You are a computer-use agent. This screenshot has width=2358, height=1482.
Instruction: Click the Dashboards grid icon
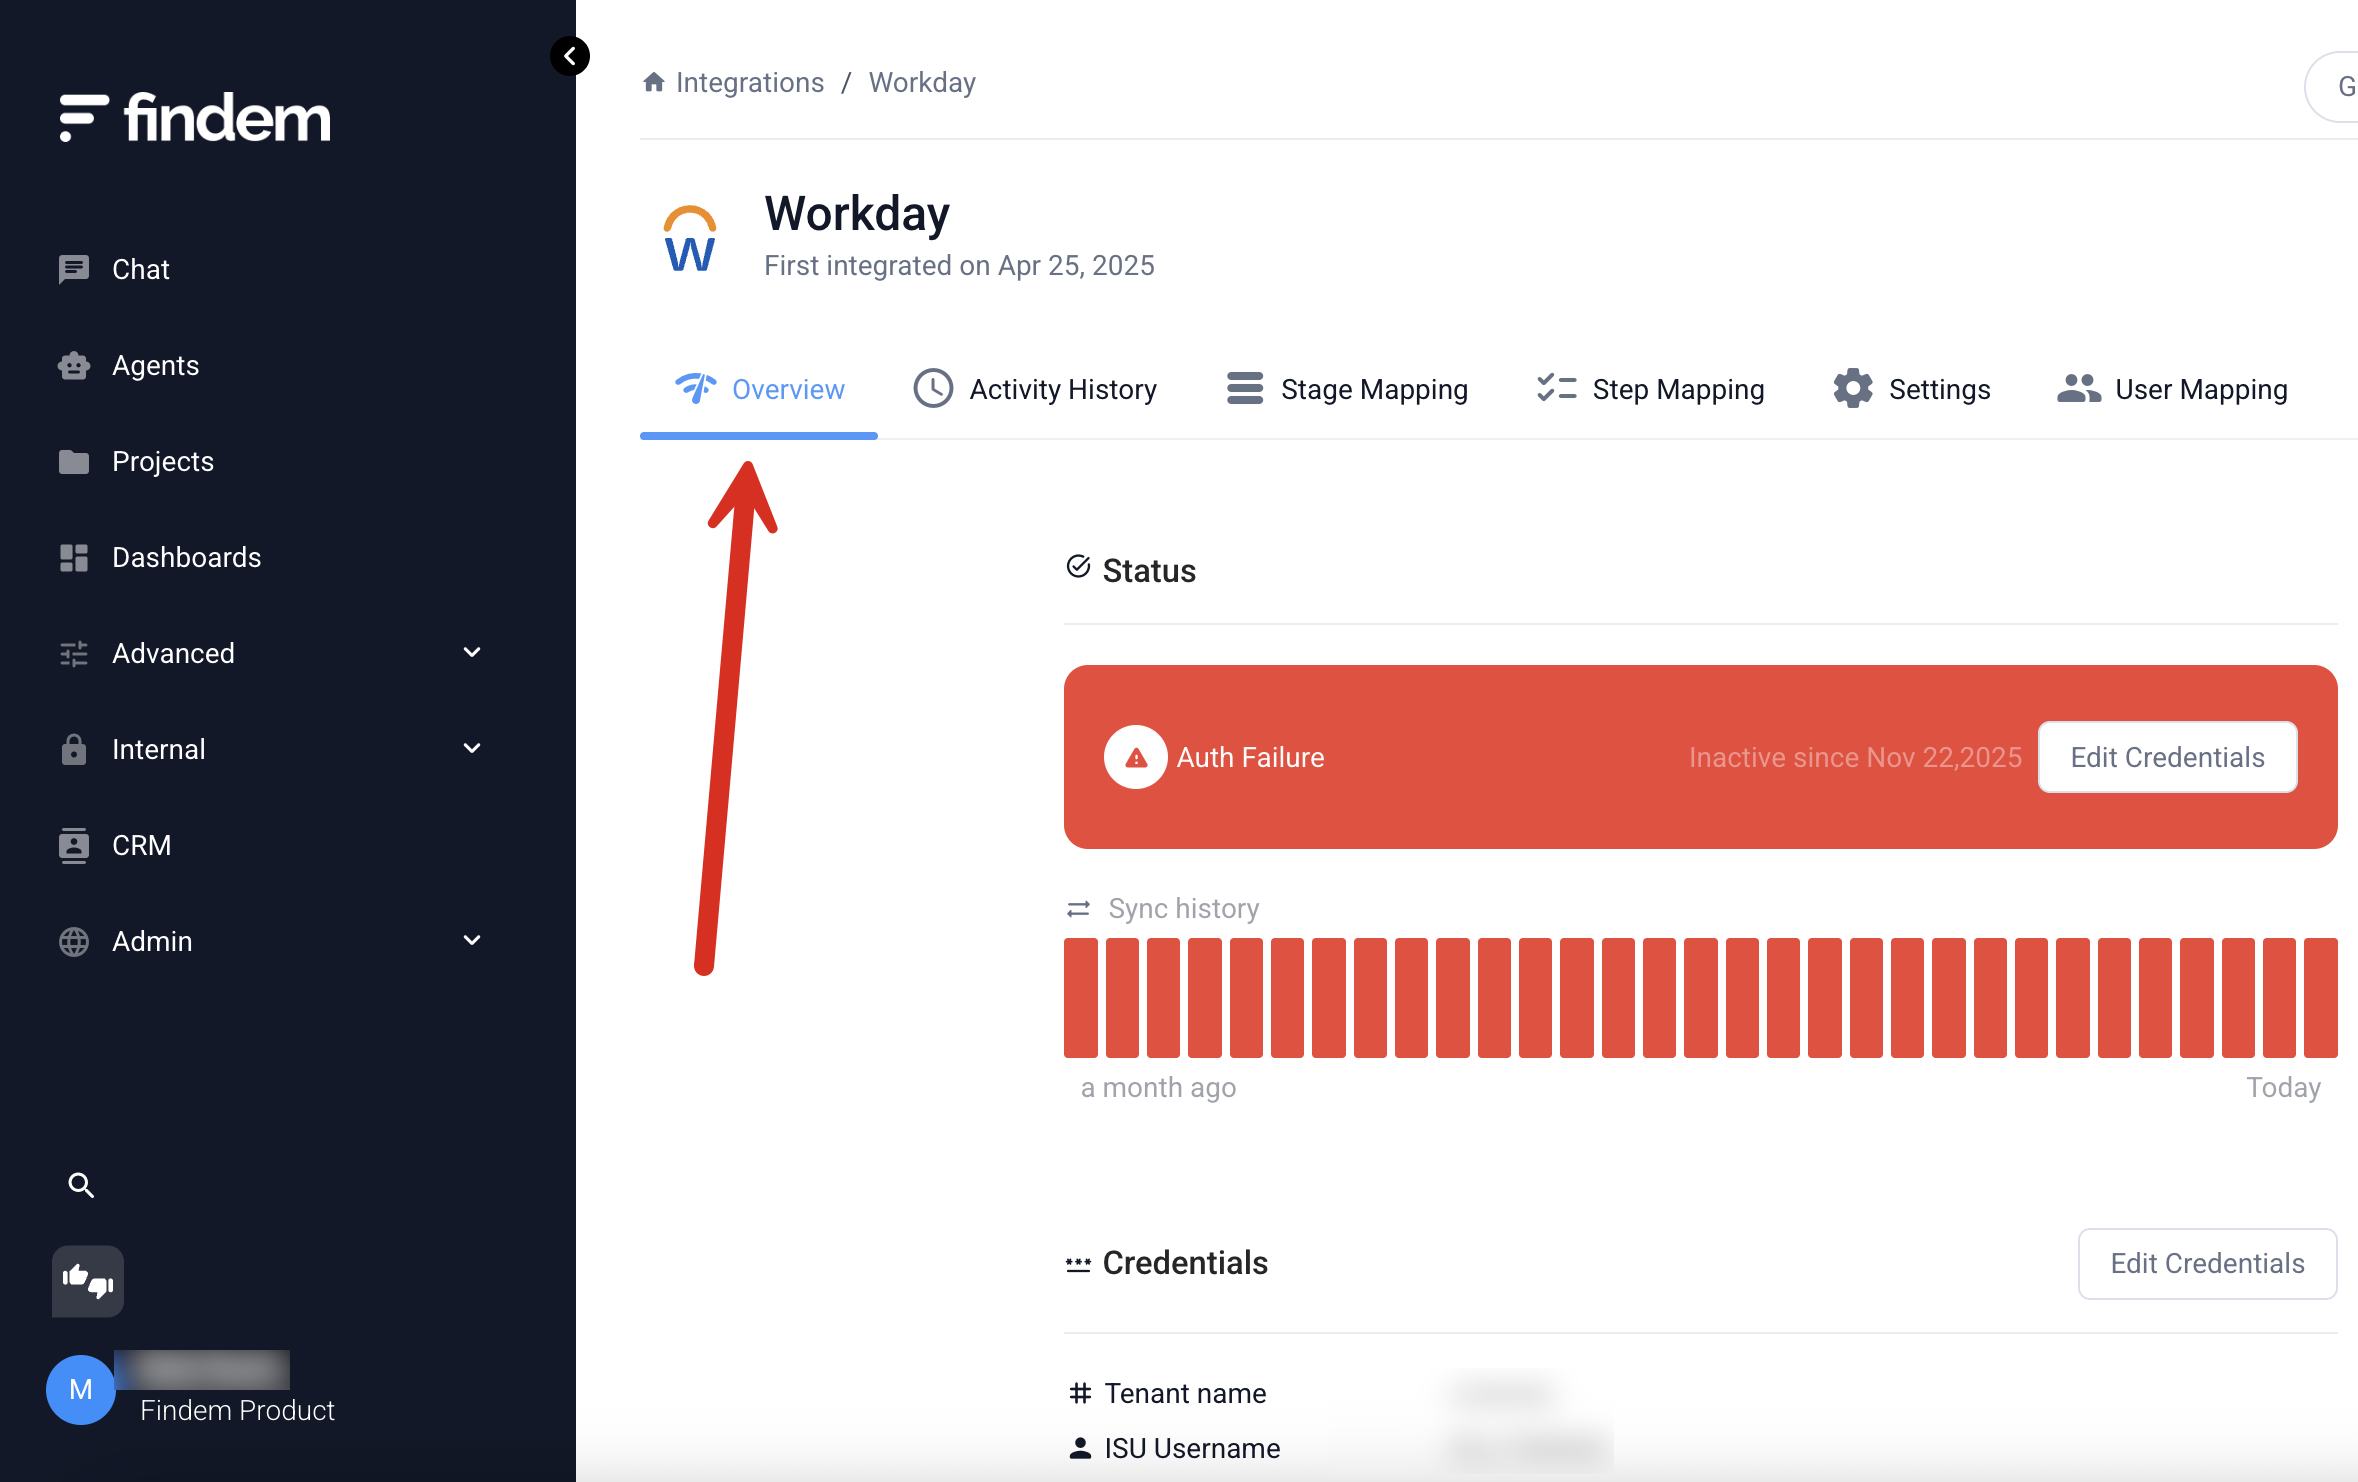coord(74,557)
